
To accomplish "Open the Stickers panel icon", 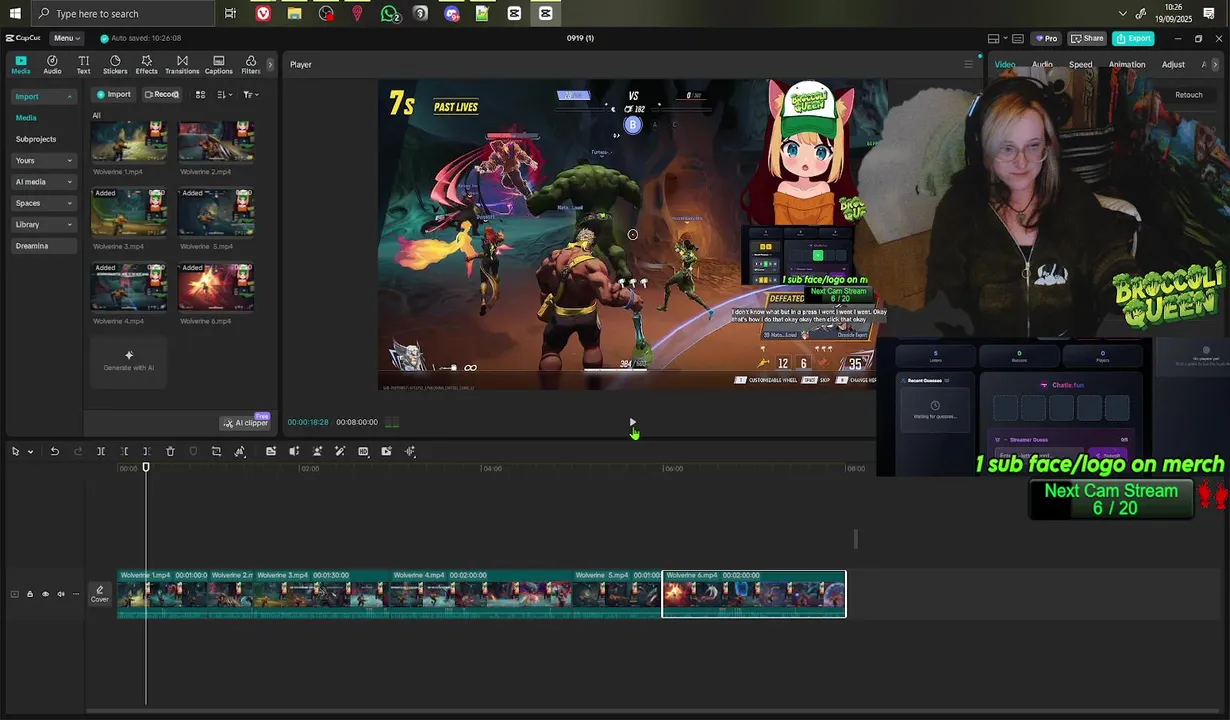I will [115, 65].
